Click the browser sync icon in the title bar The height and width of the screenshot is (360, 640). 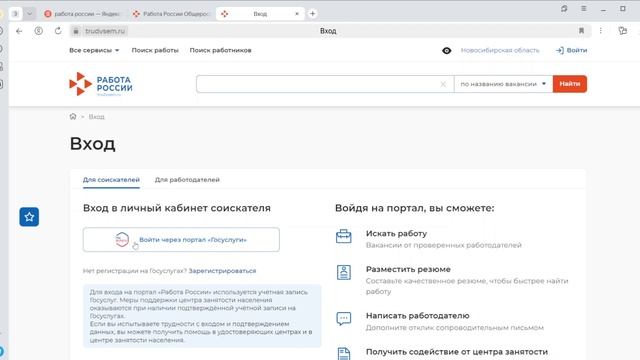(564, 9)
